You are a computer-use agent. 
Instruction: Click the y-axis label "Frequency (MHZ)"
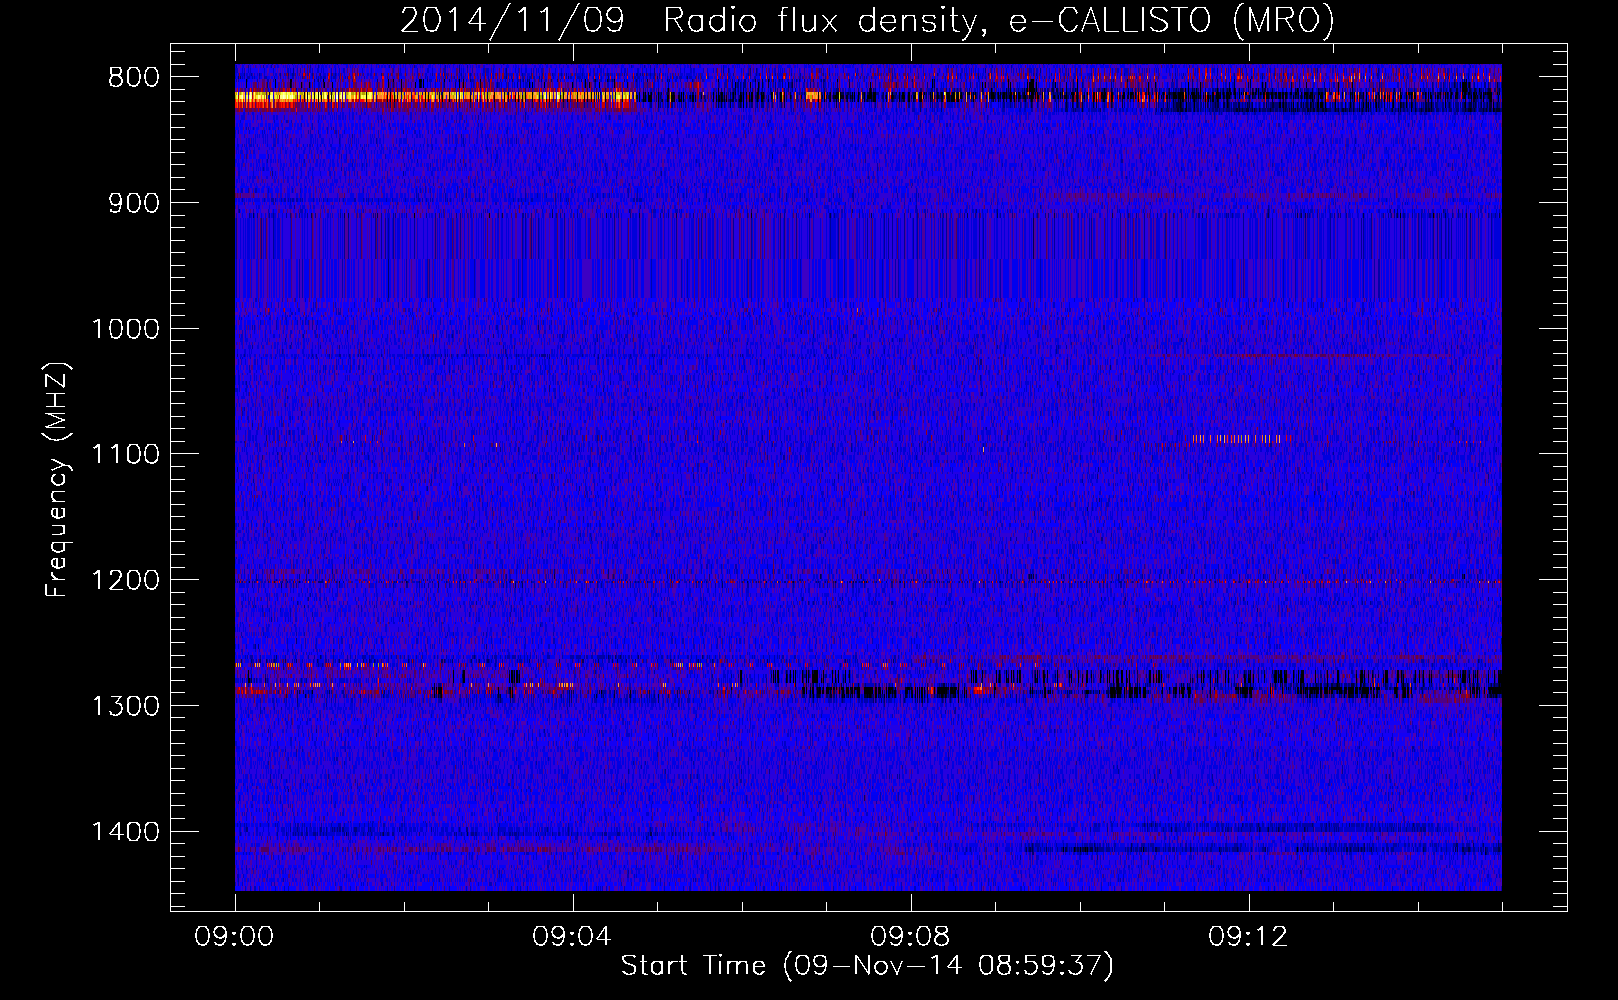57,479
